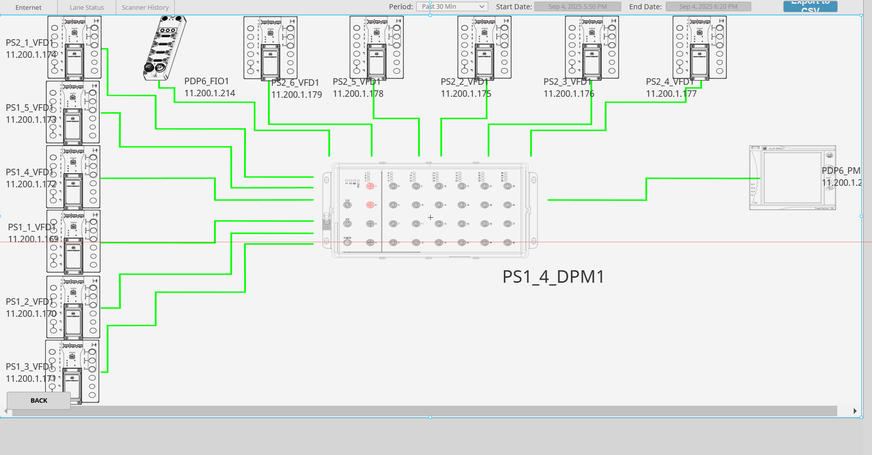Switch to the Scanner History tab
The image size is (872, 455).
click(145, 7)
